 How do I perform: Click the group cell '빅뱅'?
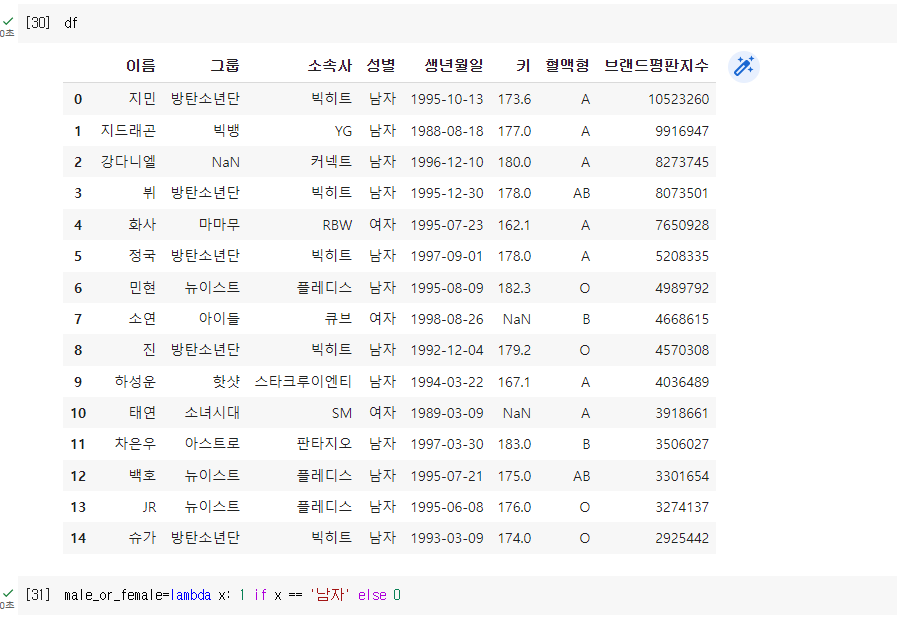[x=226, y=130]
